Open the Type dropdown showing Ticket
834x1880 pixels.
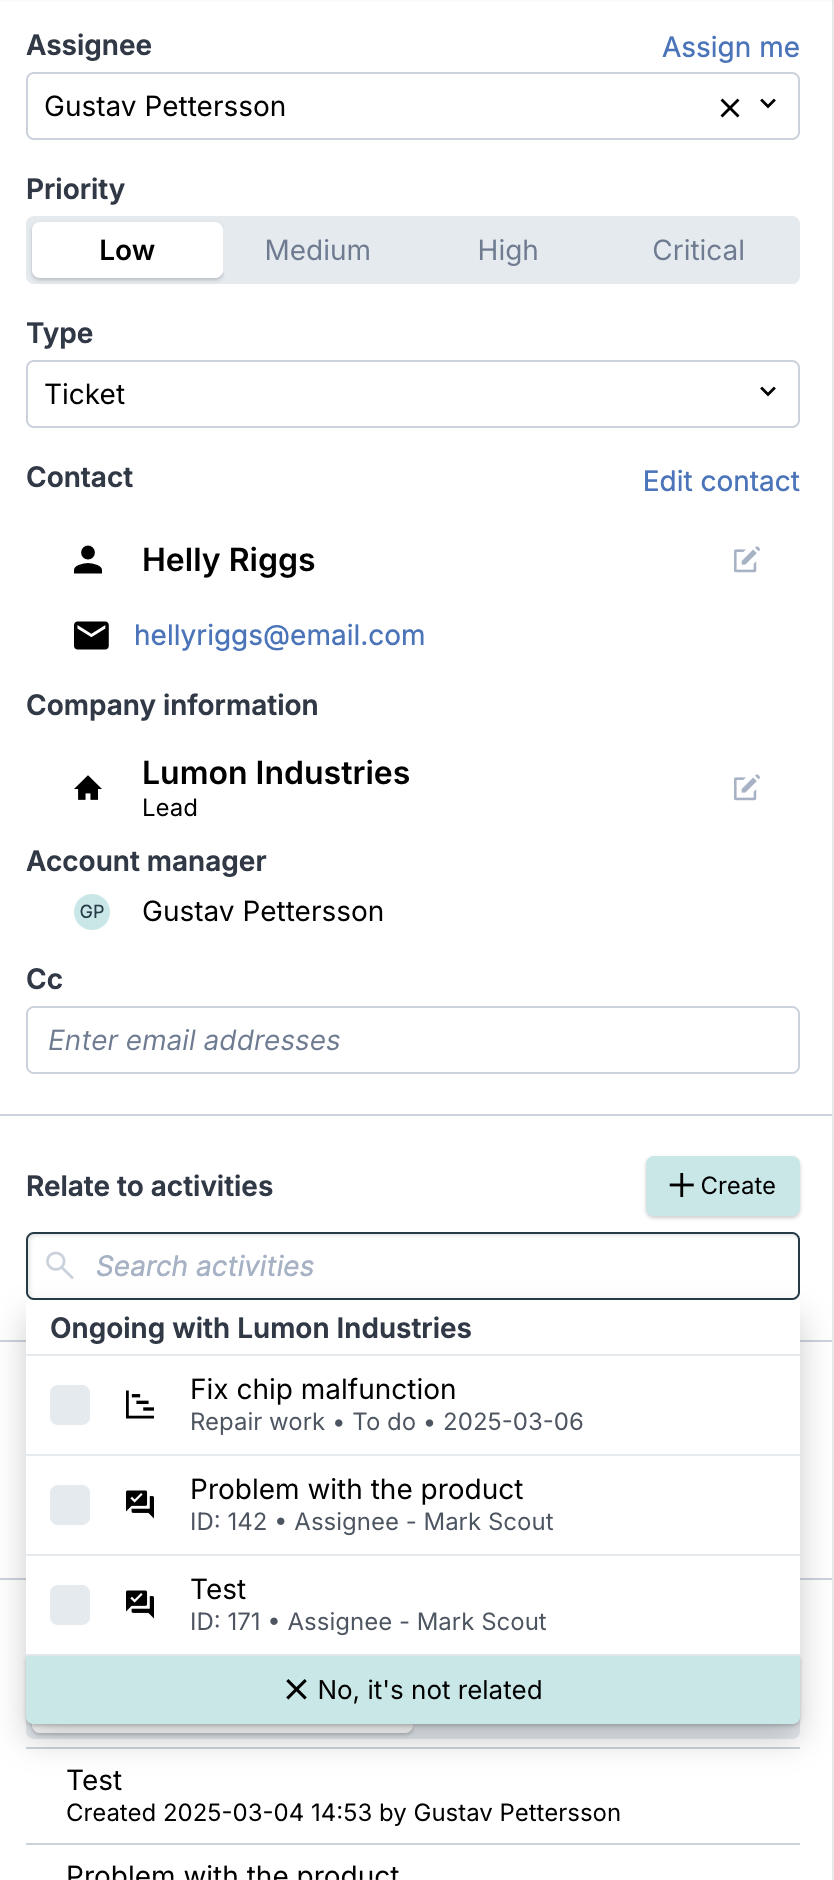click(413, 394)
